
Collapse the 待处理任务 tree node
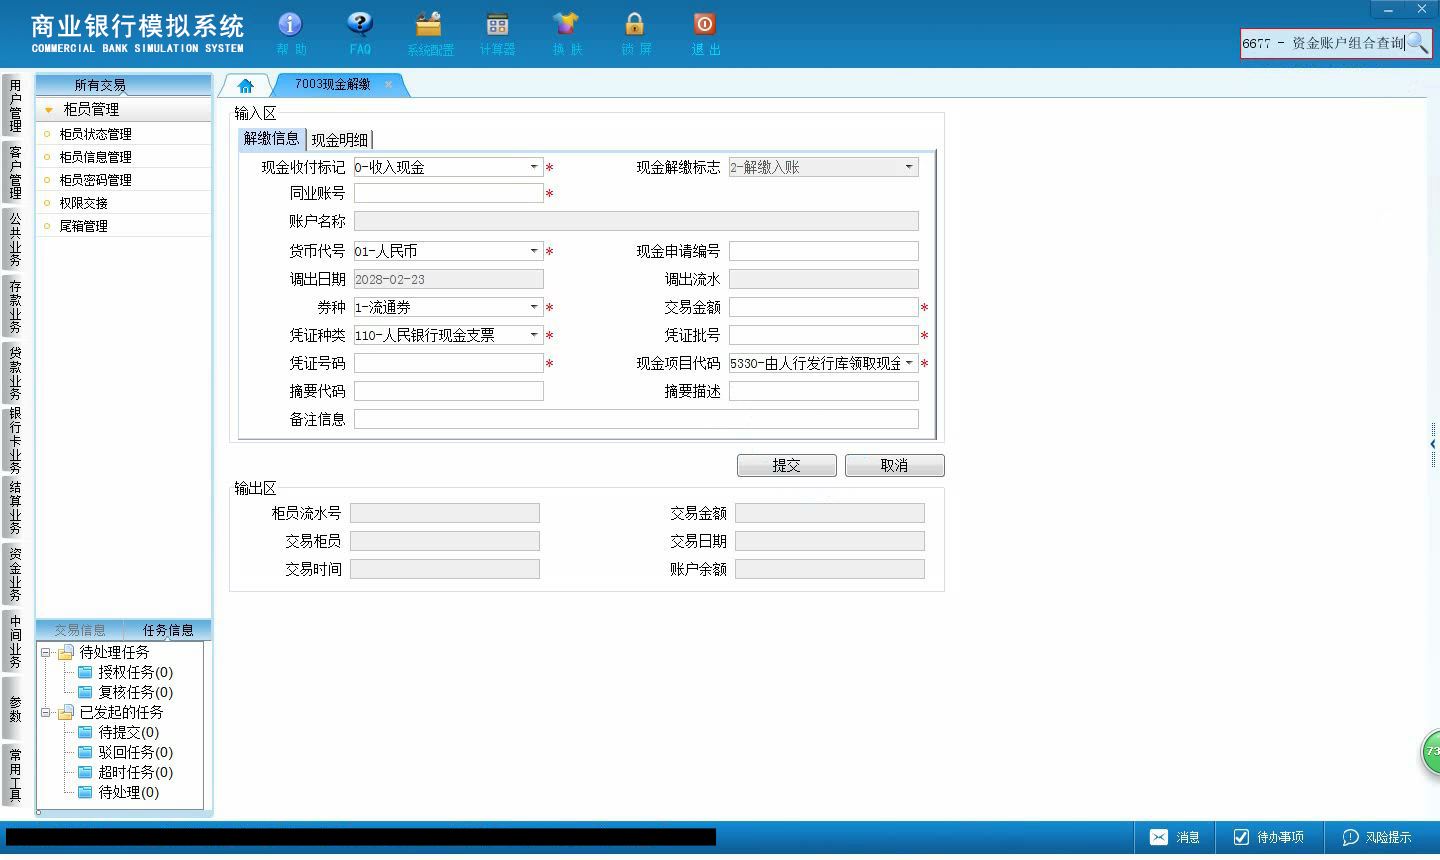[46, 652]
